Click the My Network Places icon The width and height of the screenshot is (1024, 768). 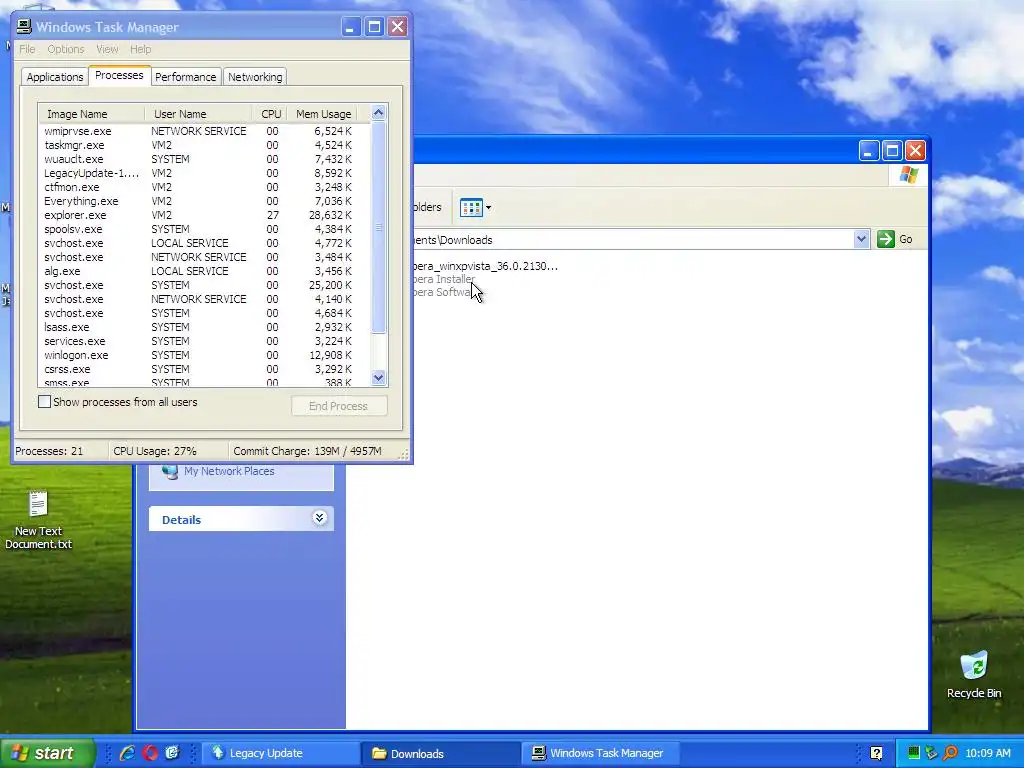tap(170, 471)
